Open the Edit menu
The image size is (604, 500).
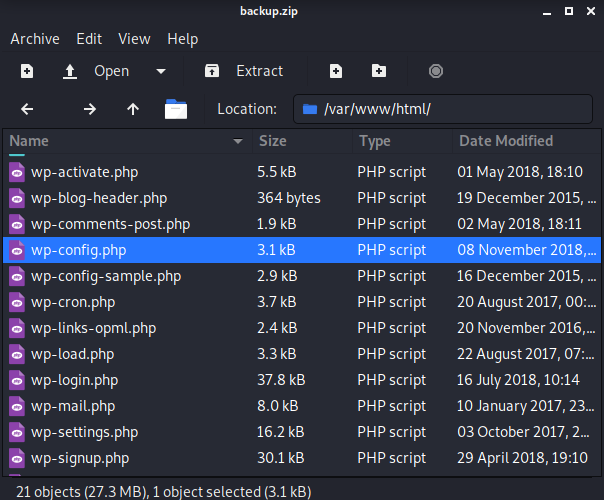89,39
